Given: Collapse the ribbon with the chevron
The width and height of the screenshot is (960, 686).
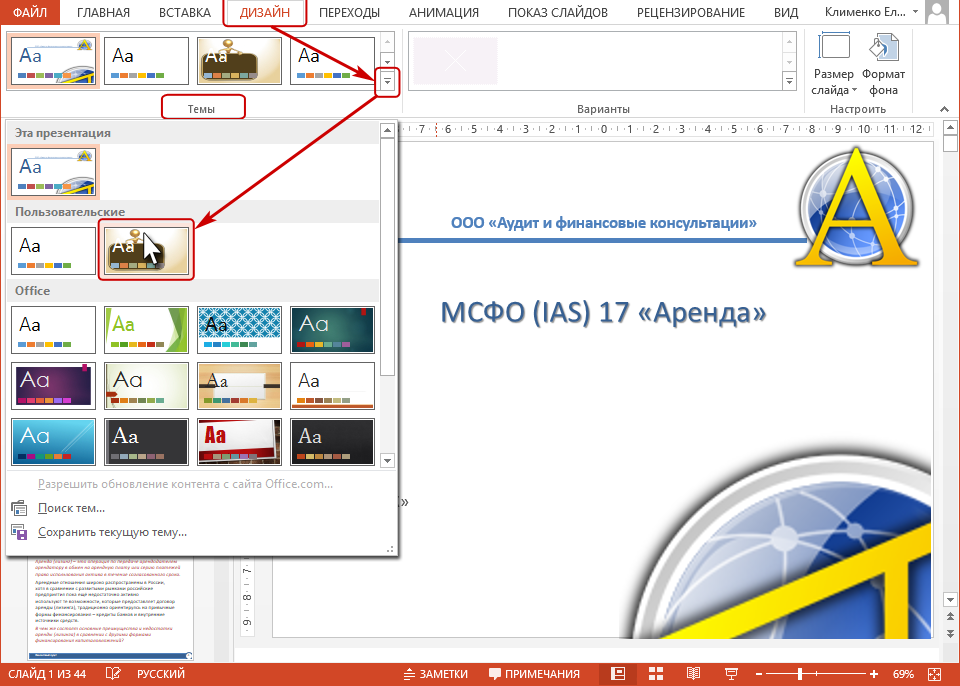Looking at the screenshot, I should tap(944, 109).
